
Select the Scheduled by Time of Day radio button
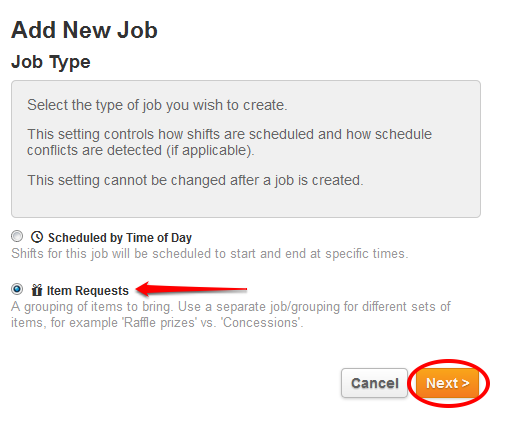[x=17, y=236]
